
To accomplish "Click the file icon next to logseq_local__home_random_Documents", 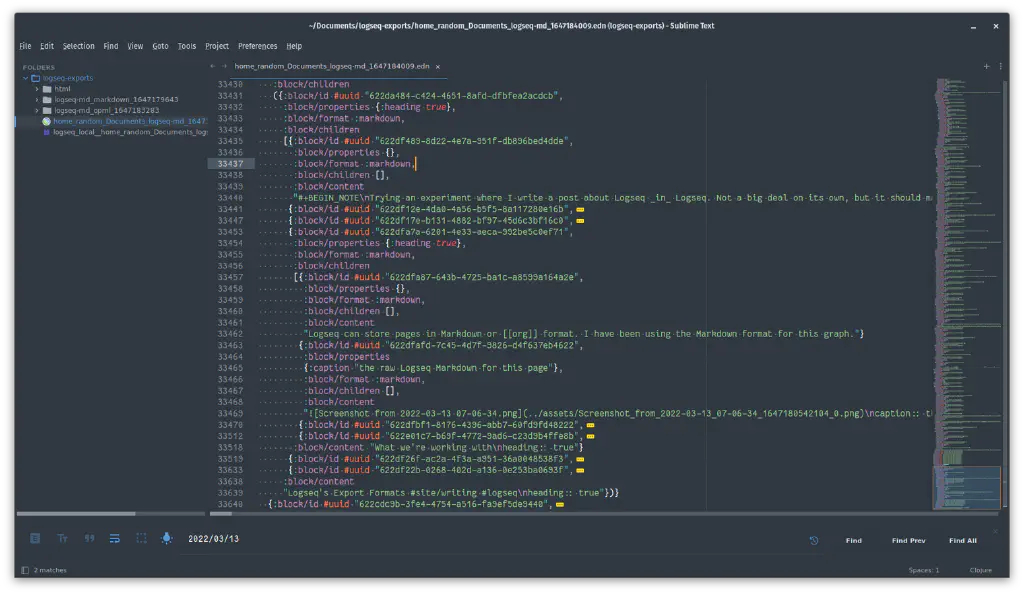I will click(46, 130).
